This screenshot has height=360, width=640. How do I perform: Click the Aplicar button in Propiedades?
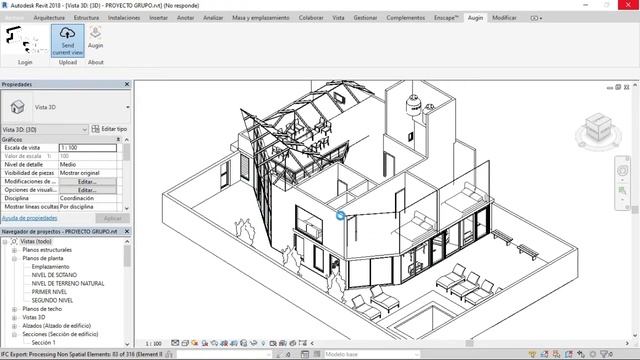click(112, 218)
